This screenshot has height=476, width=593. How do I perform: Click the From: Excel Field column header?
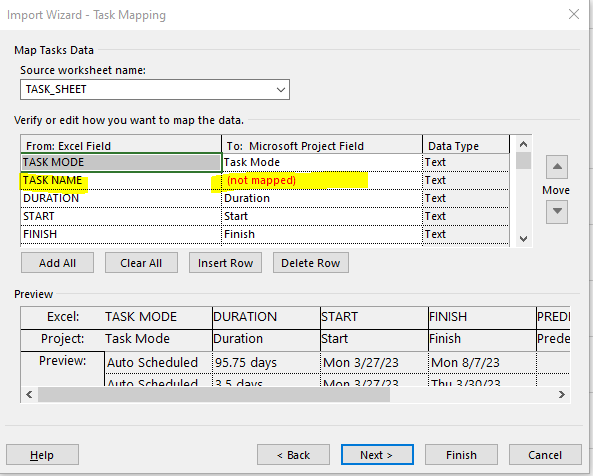coord(121,145)
